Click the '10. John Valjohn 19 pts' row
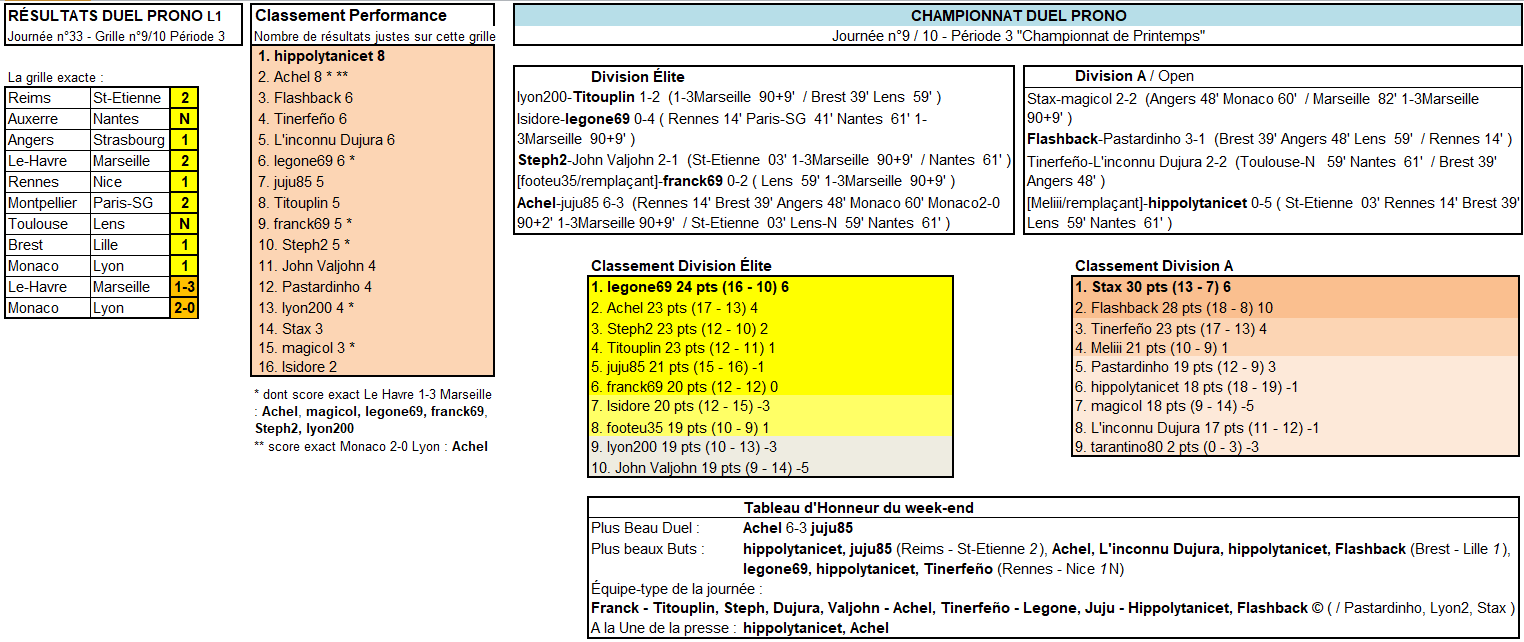Screen dimensions: 1524x642 click(x=700, y=467)
